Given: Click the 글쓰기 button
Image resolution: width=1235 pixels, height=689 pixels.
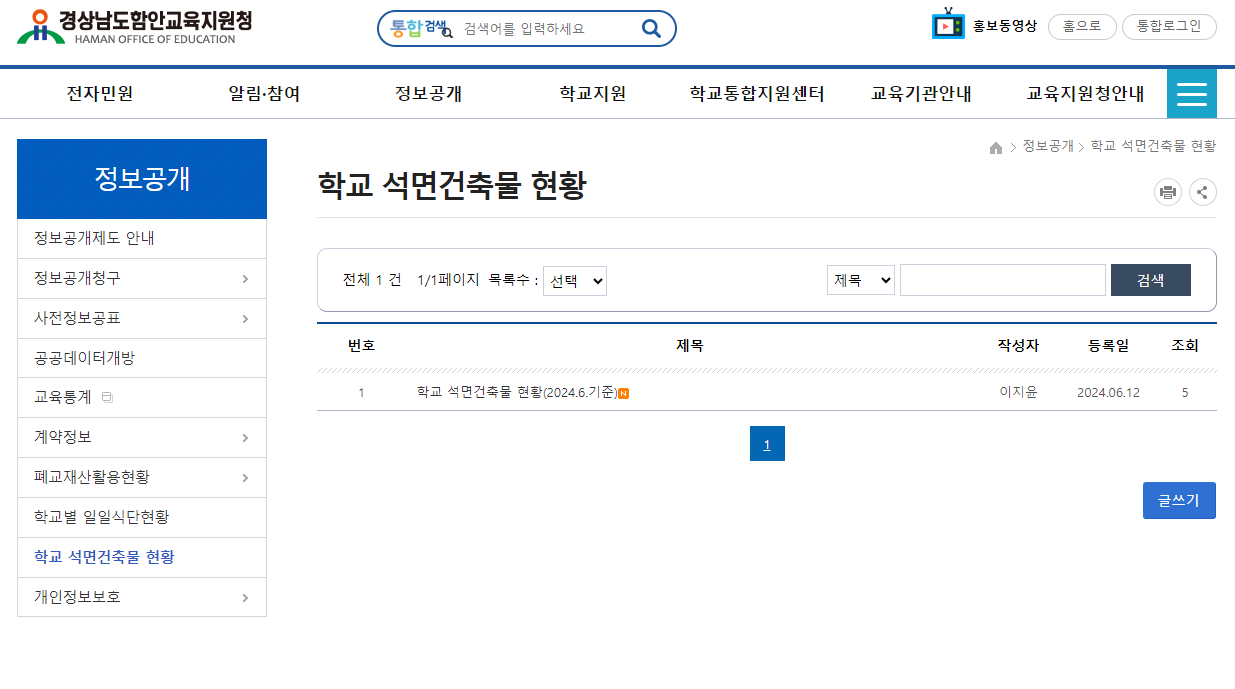Looking at the screenshot, I should tap(1179, 501).
